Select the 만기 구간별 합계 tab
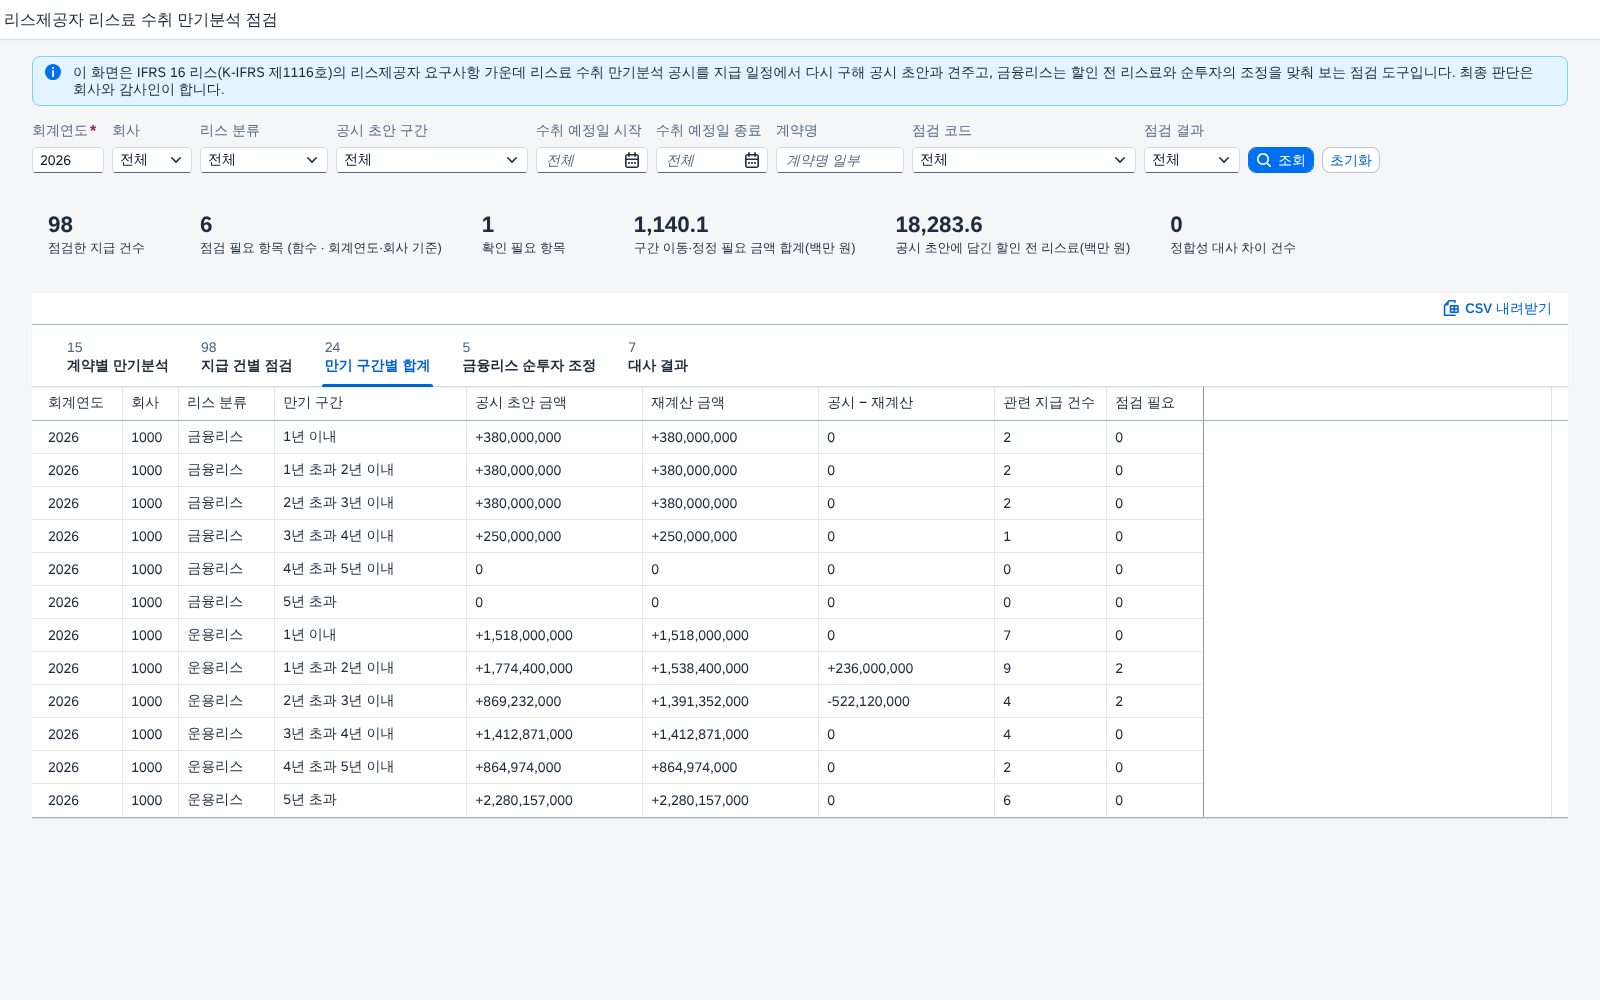Viewport: 1600px width, 1000px height. (x=377, y=357)
